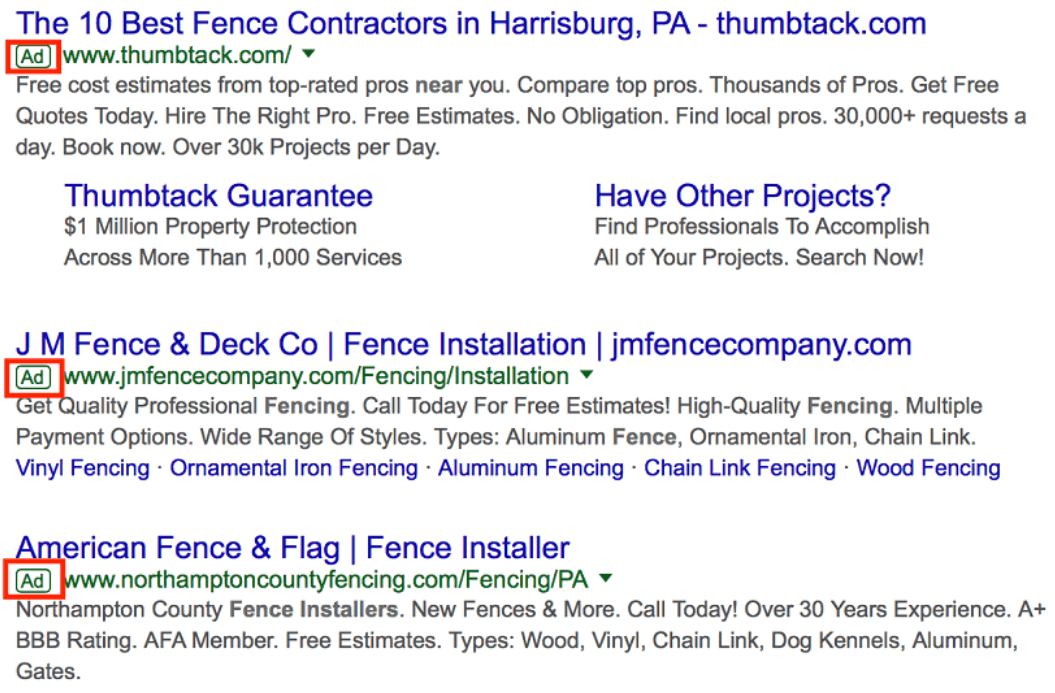
Task: Click the Wood Fencing link
Action: (928, 468)
